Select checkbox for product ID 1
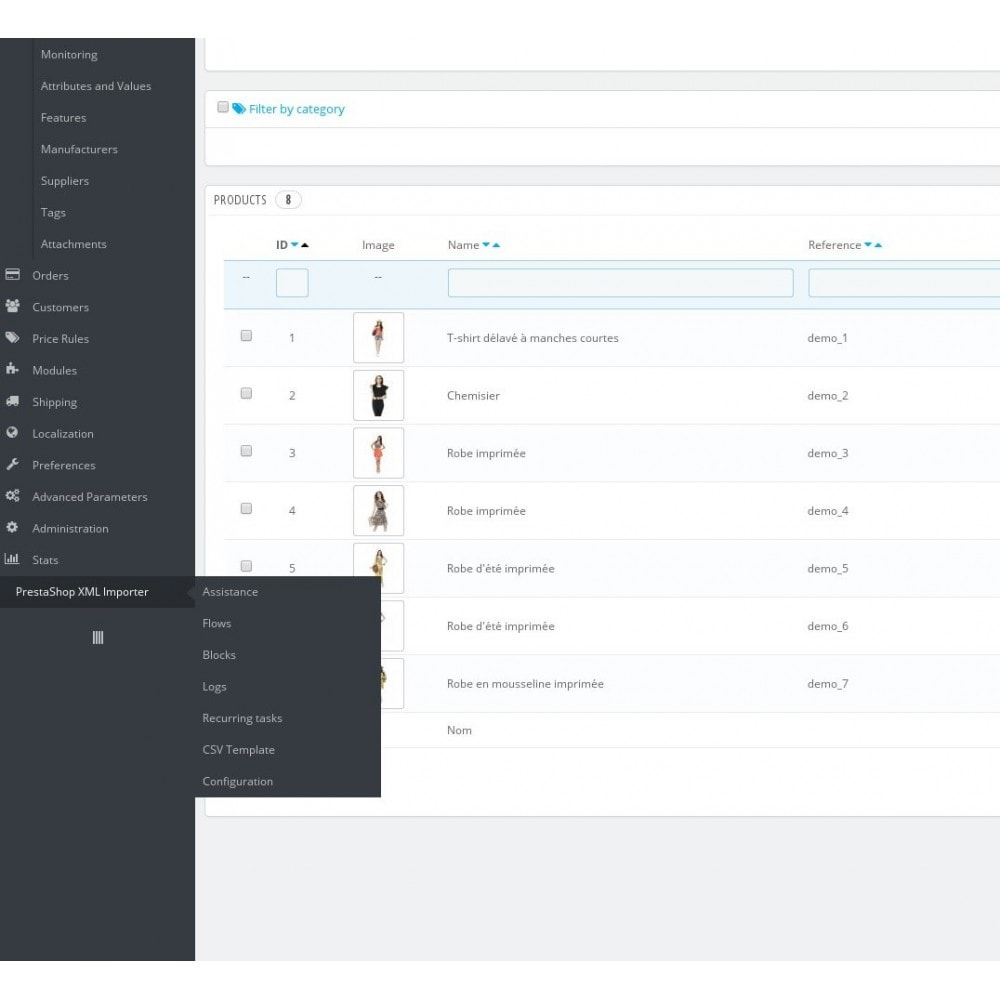 pyautogui.click(x=246, y=335)
